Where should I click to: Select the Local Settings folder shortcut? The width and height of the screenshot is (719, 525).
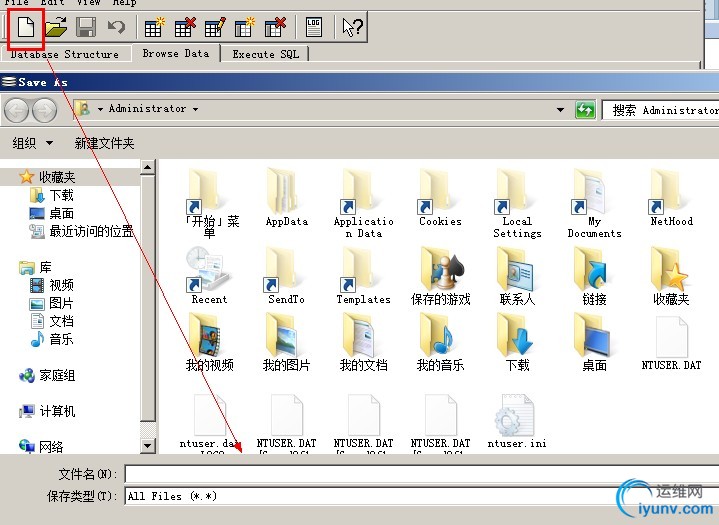[x=517, y=202]
